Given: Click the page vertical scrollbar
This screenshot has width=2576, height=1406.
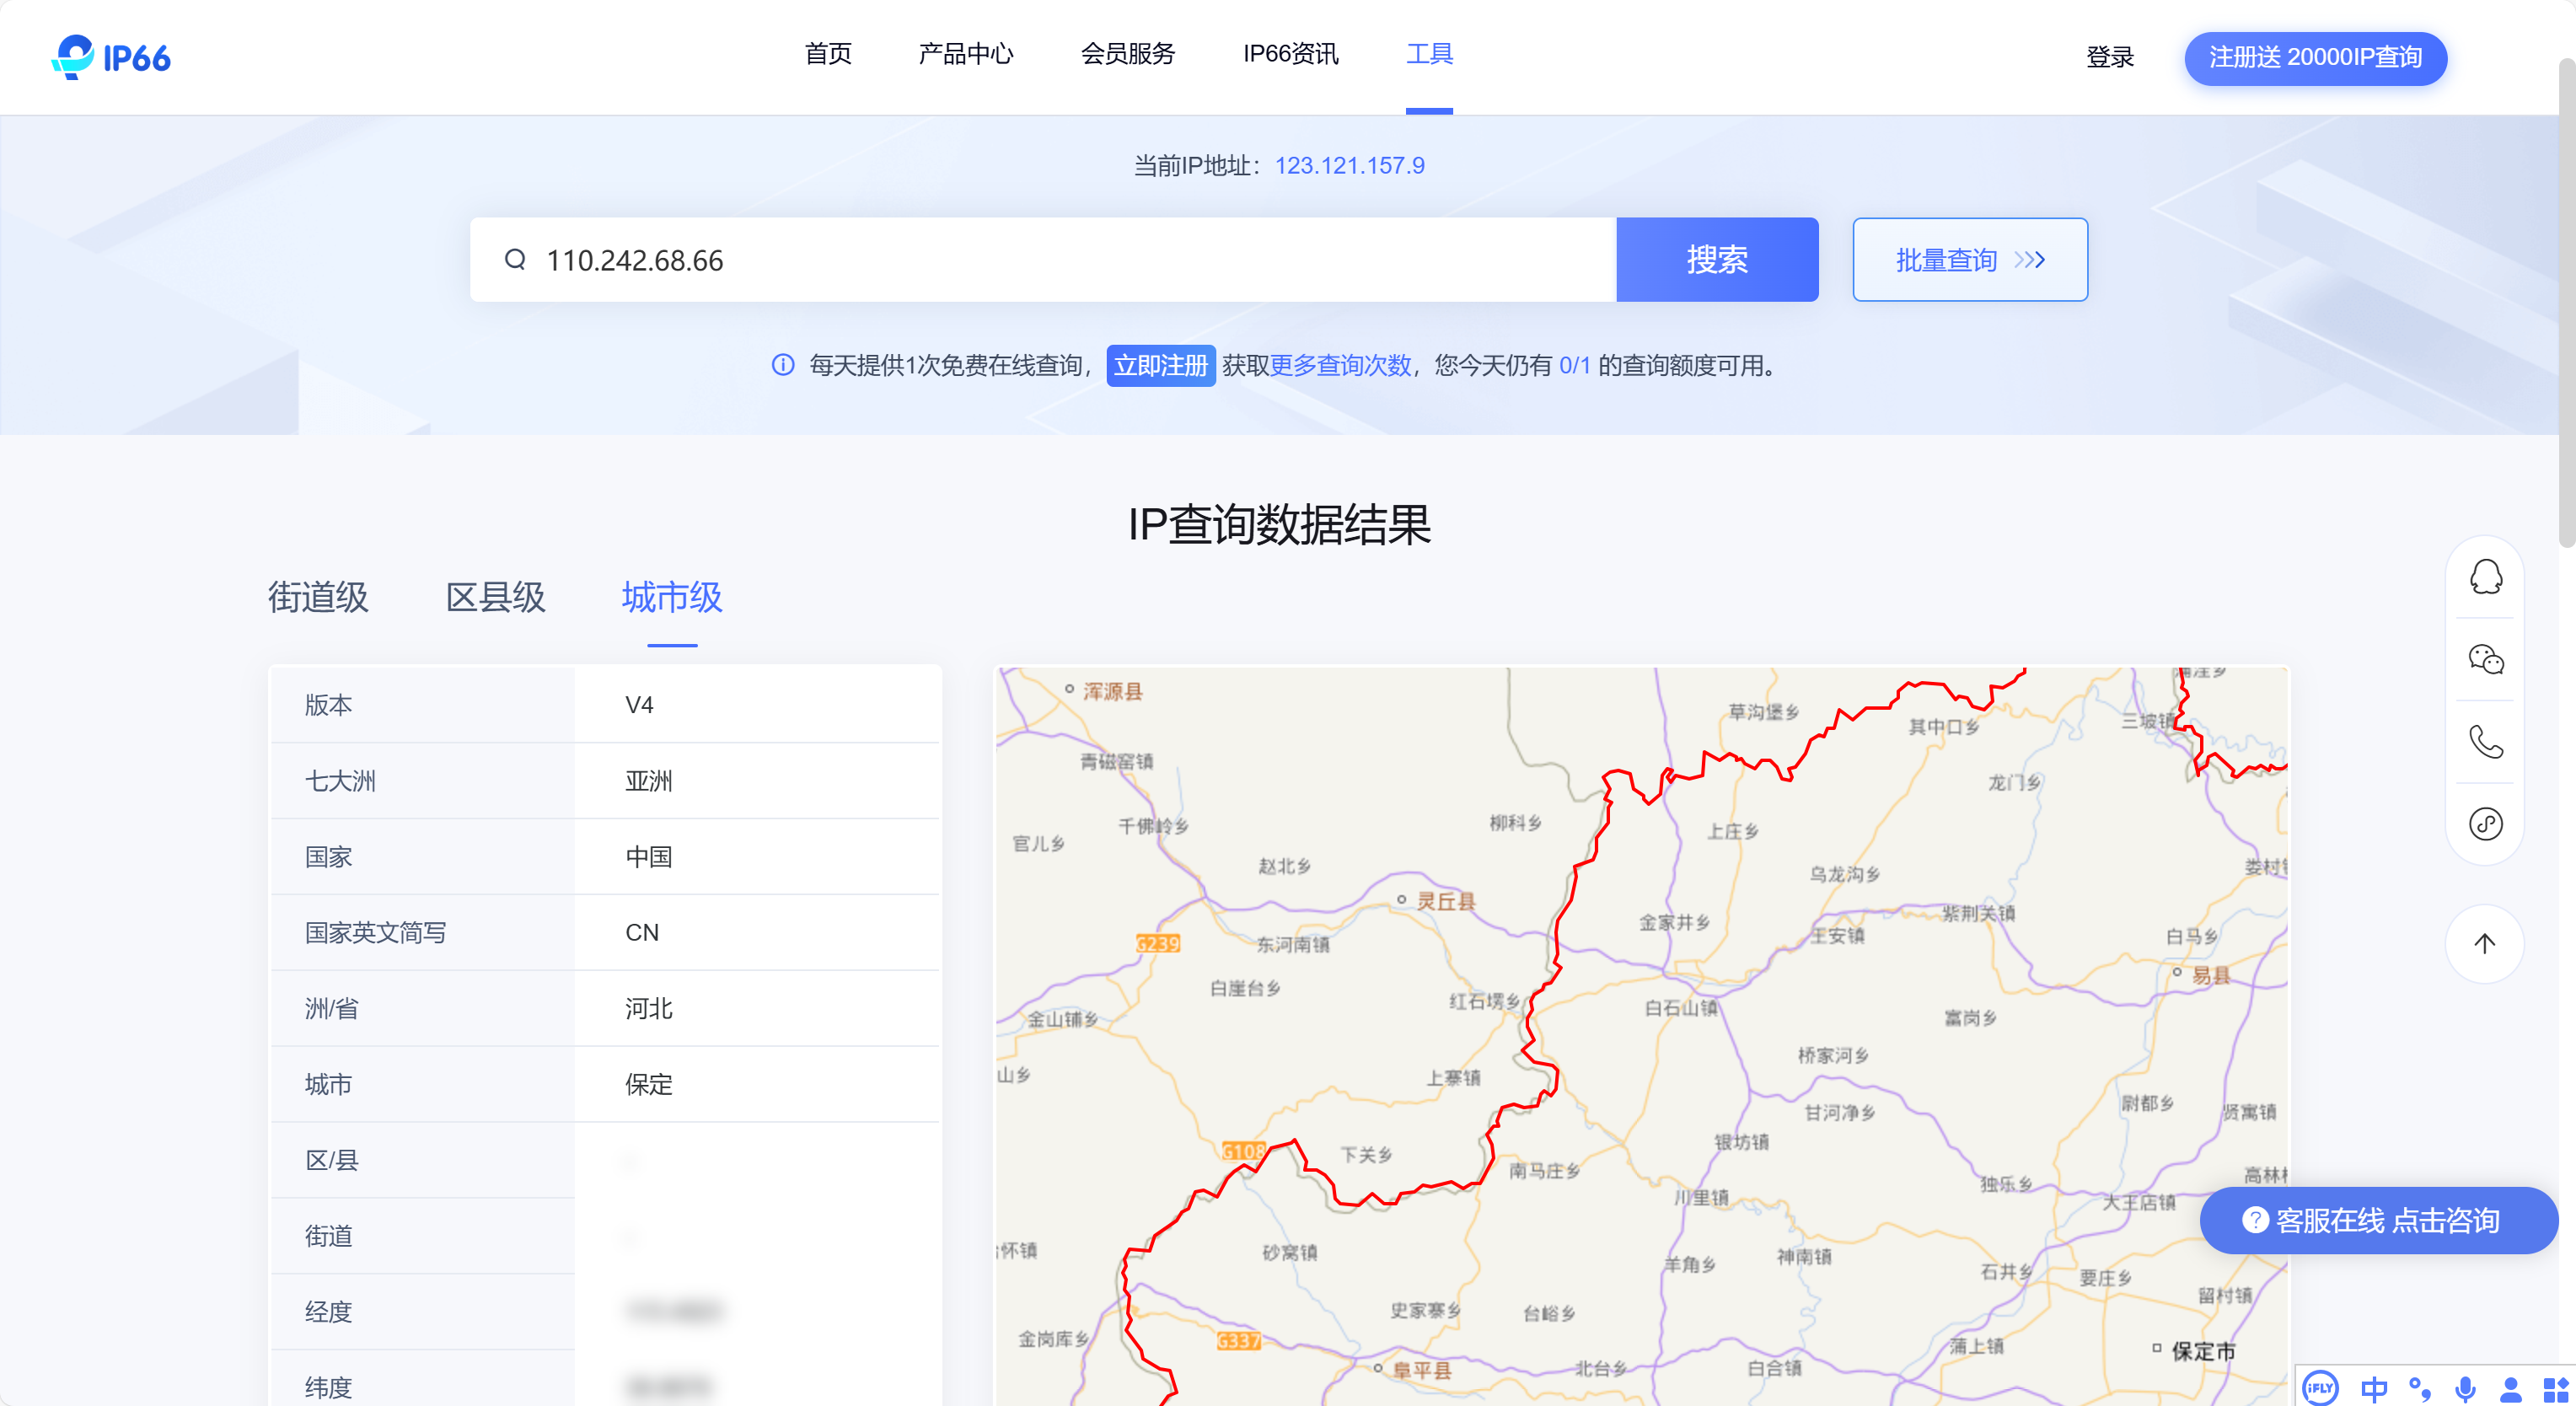Looking at the screenshot, I should [2566, 300].
